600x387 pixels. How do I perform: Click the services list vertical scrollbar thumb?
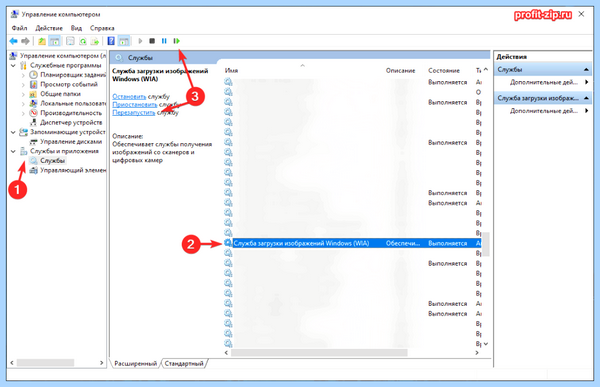[486, 244]
